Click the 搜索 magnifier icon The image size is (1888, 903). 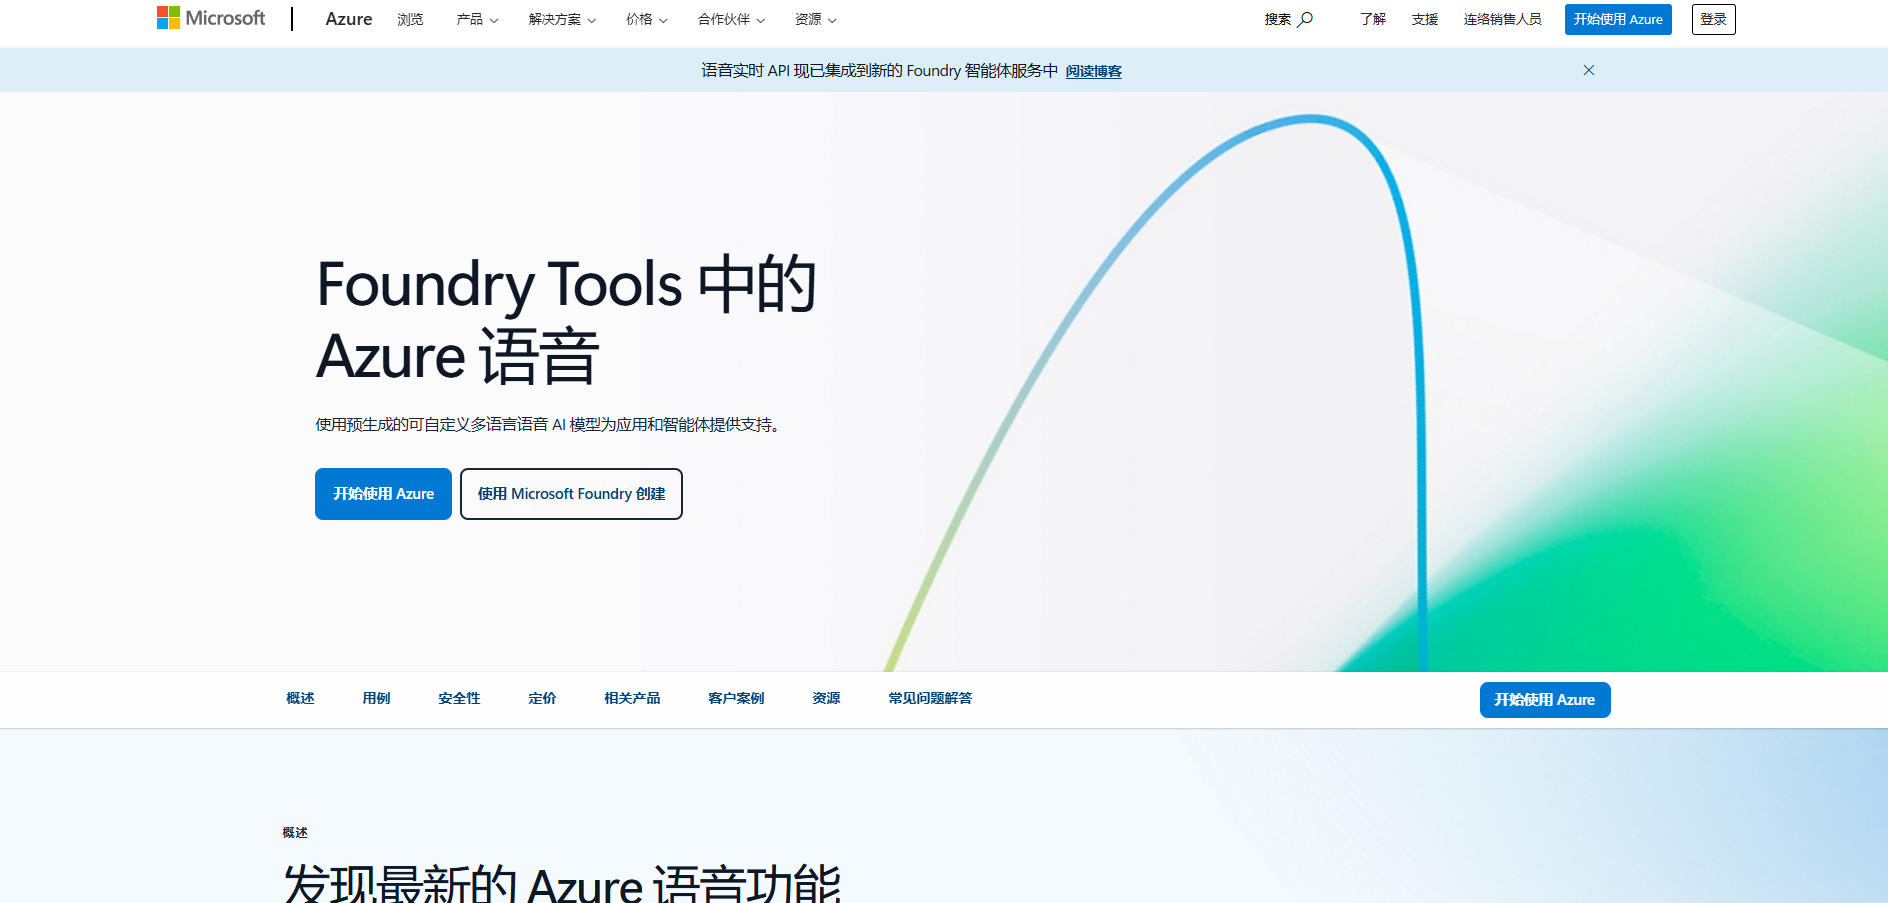click(1305, 19)
